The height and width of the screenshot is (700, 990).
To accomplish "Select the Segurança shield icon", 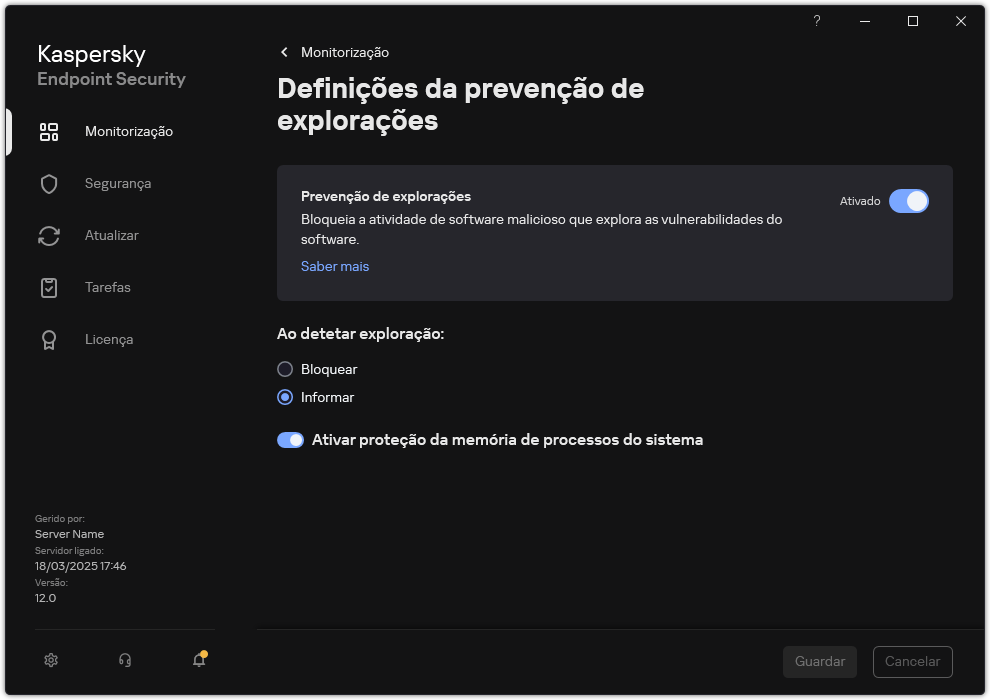I will click(49, 183).
